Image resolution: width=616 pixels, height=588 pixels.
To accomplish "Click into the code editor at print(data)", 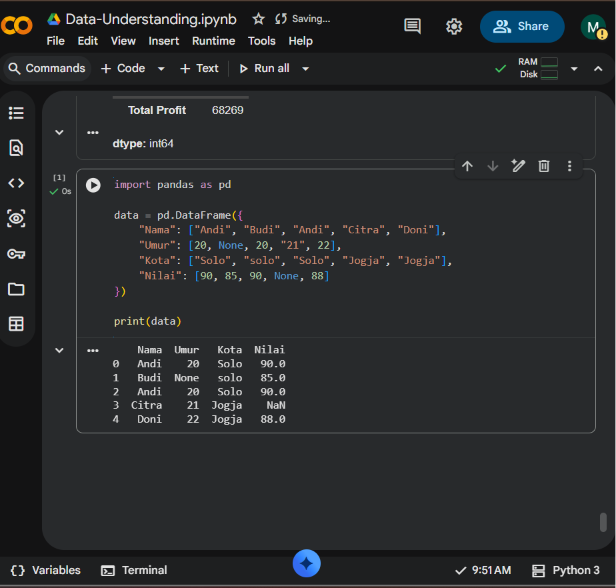I will pos(147,322).
